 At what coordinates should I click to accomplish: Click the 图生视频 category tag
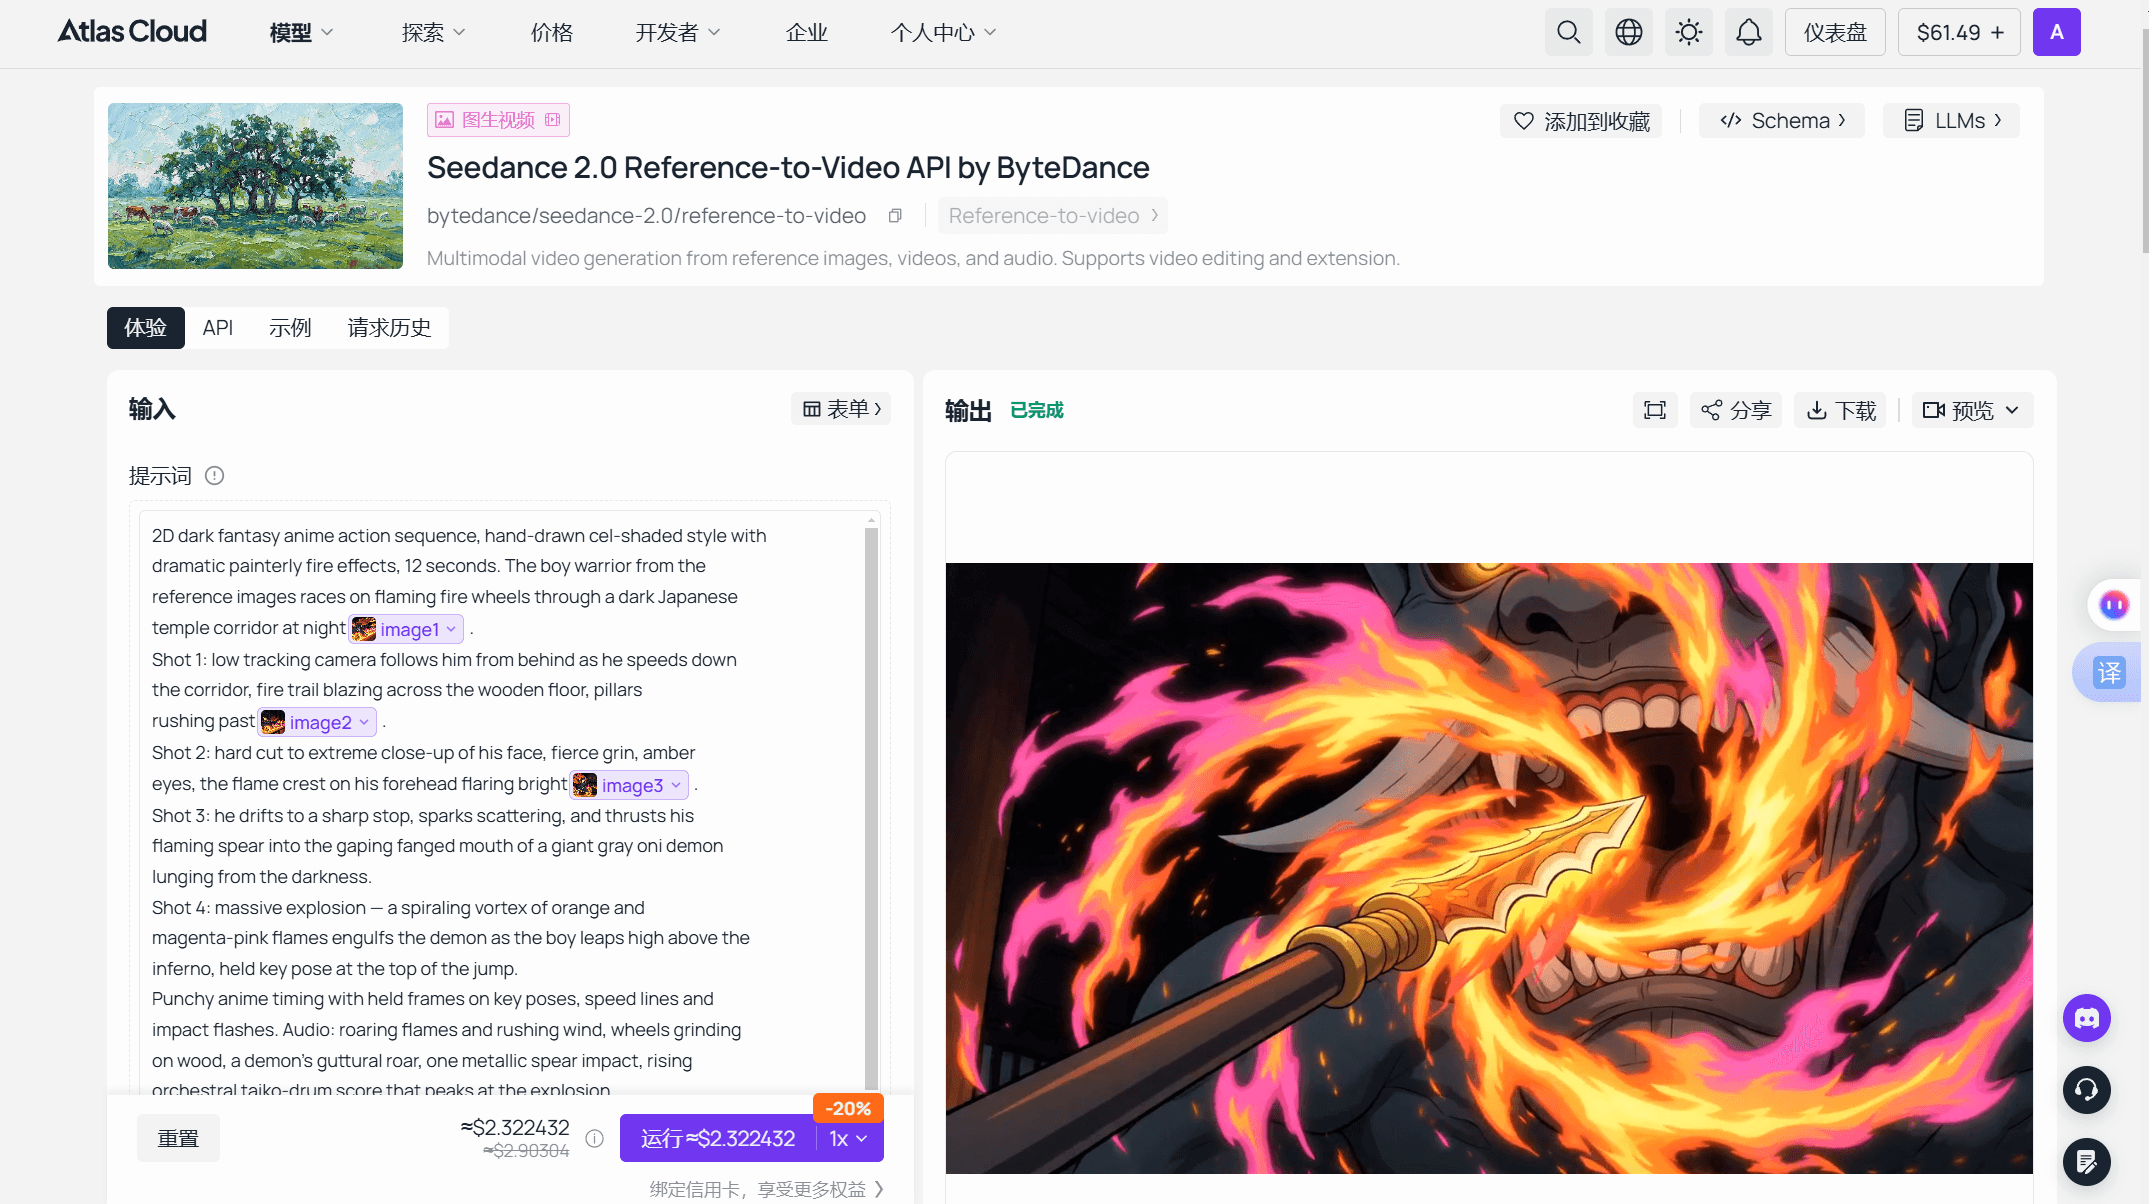498,120
